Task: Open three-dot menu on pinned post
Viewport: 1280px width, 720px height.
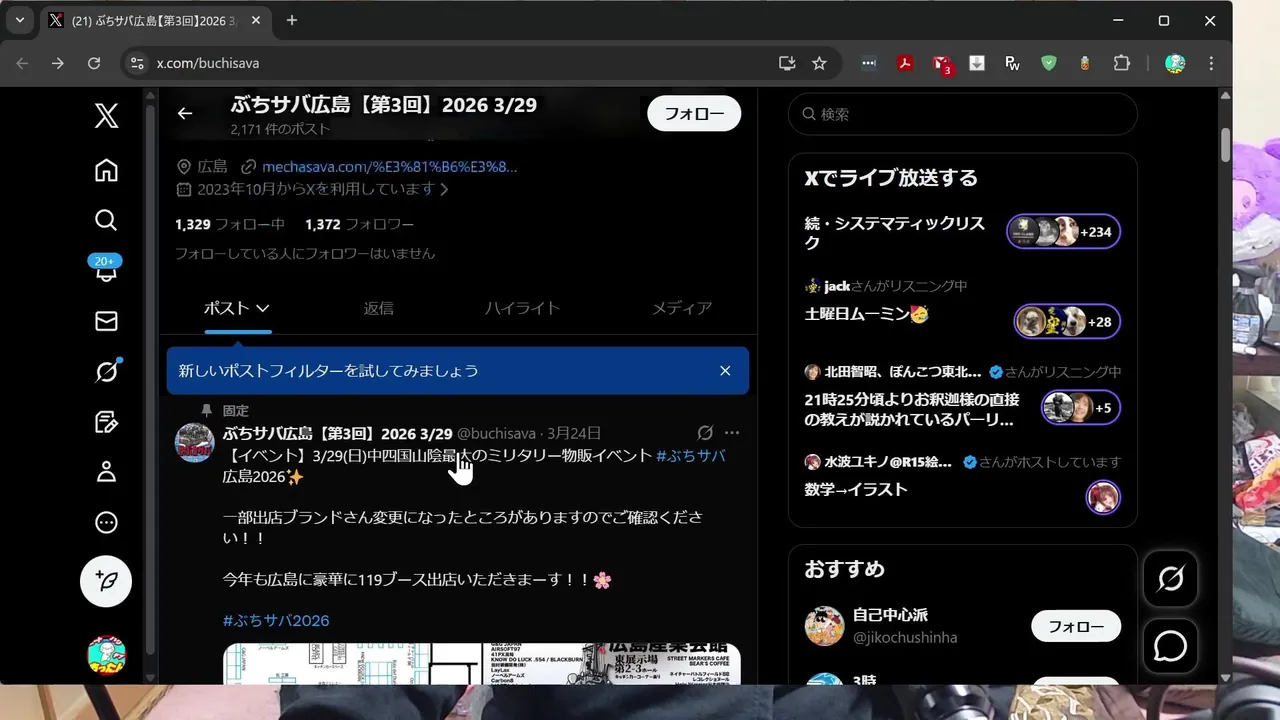Action: 732,433
